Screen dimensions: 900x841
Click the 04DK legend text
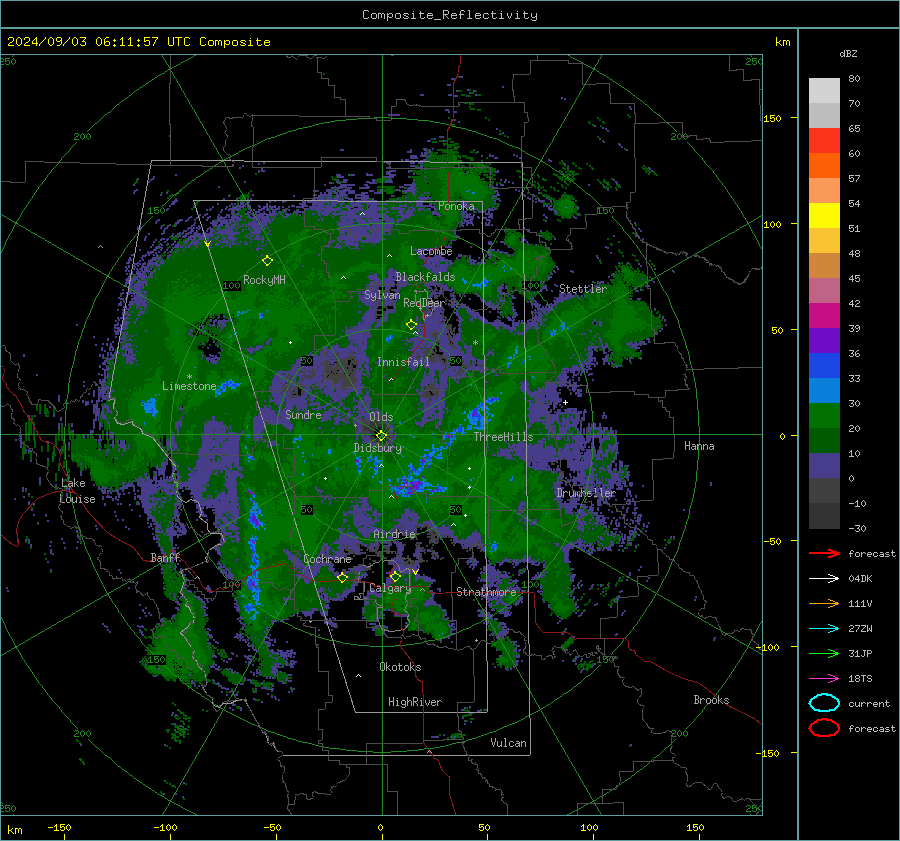860,579
